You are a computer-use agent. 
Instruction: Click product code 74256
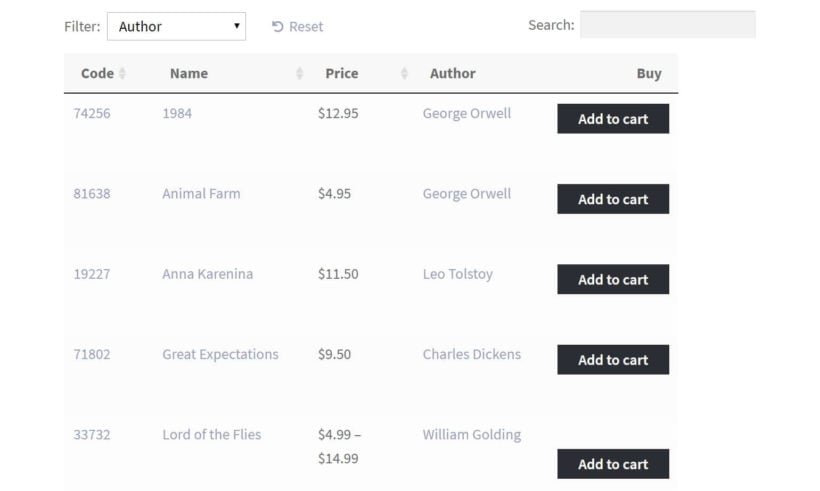tap(92, 113)
